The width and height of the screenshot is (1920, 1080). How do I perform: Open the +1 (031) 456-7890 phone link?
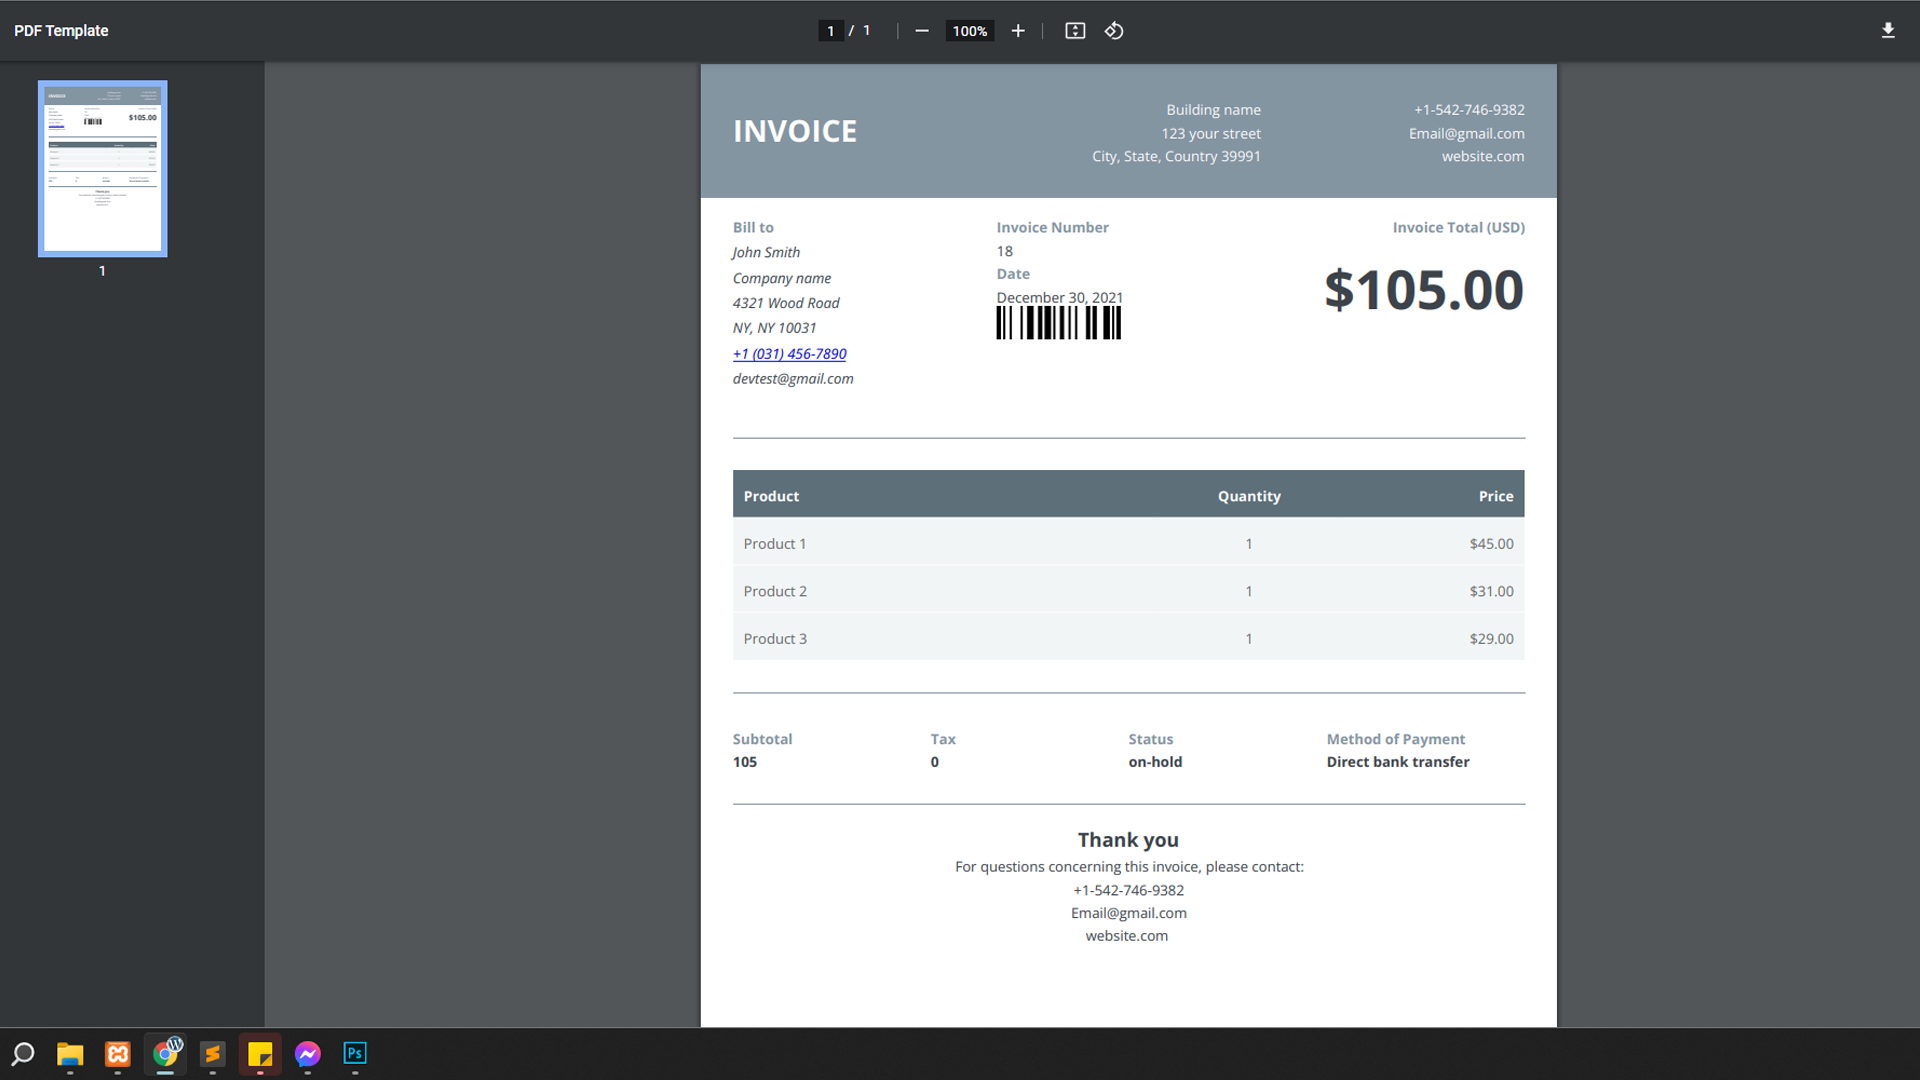[x=789, y=354]
